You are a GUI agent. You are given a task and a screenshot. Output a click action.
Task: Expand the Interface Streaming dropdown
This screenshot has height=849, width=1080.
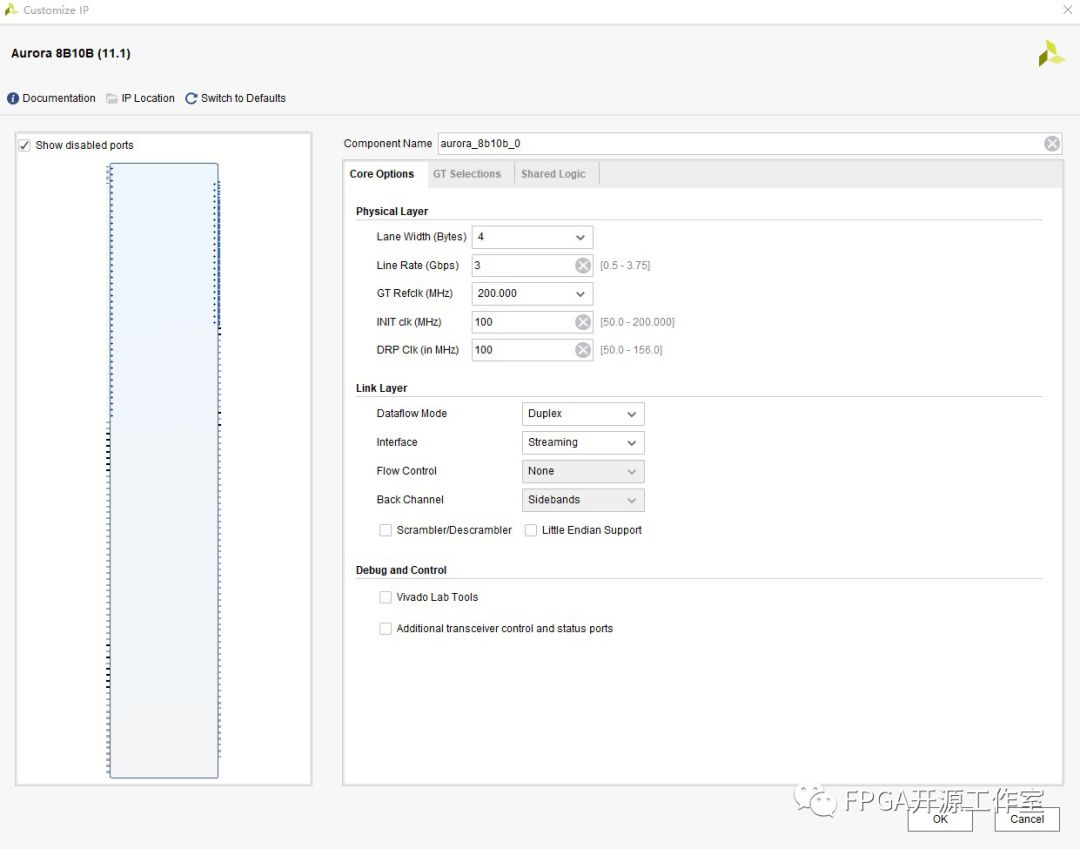coord(583,442)
